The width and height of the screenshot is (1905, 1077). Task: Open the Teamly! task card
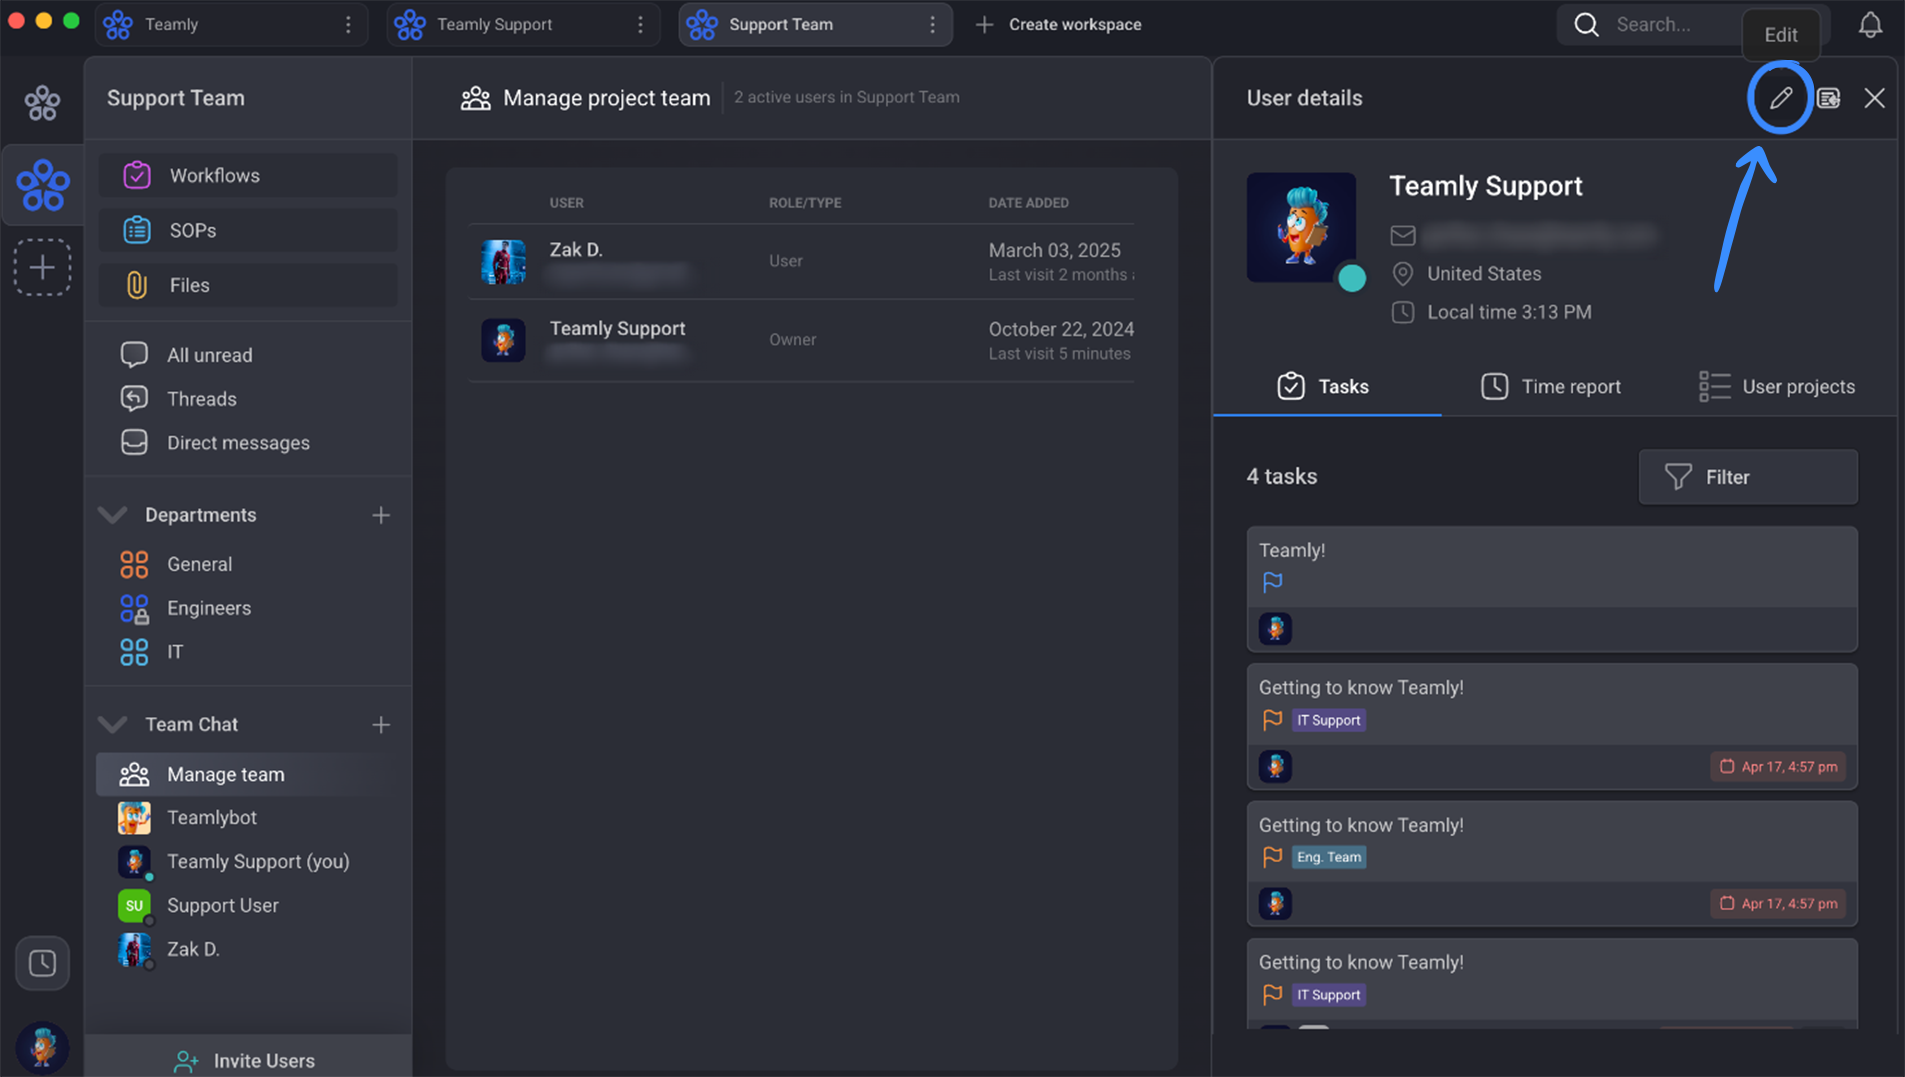pos(1551,589)
